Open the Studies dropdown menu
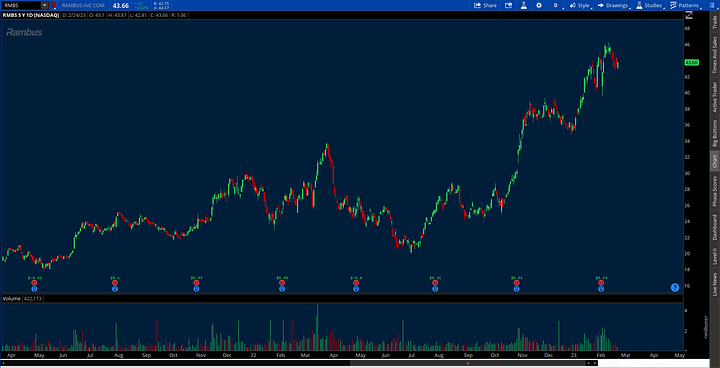720x368 pixels. 650,6
